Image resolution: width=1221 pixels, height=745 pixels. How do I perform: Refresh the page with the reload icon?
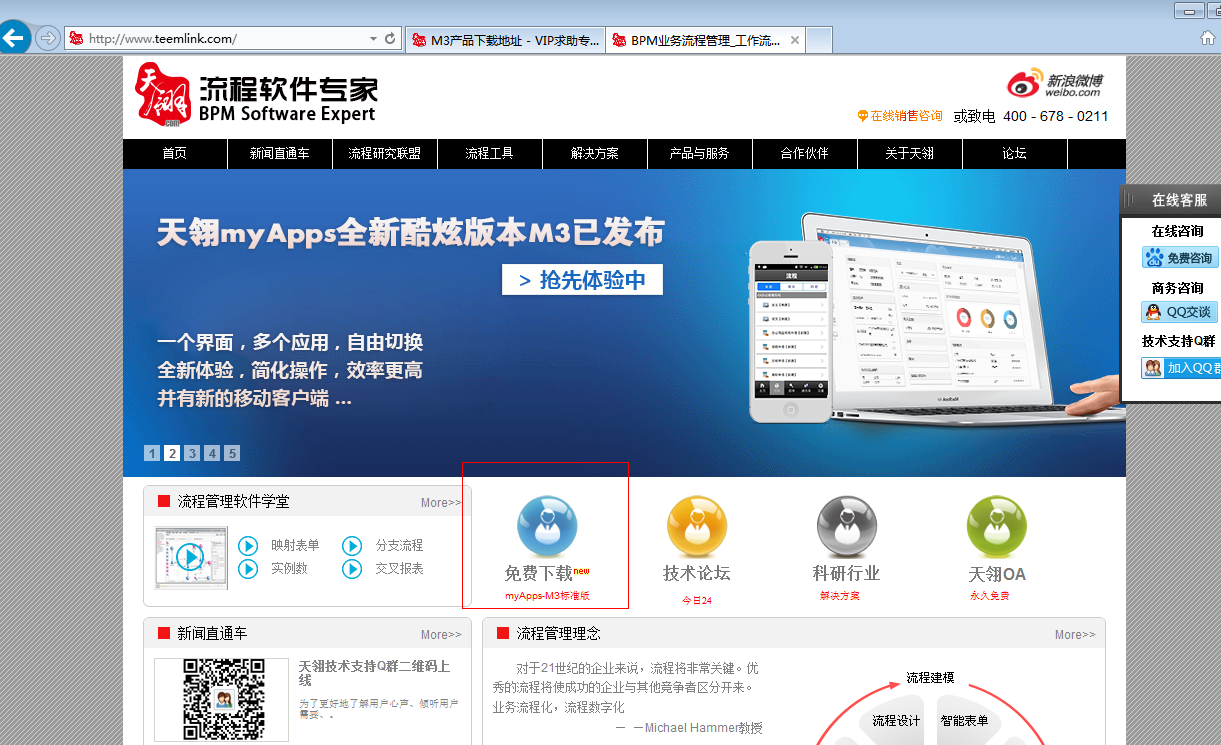point(391,39)
